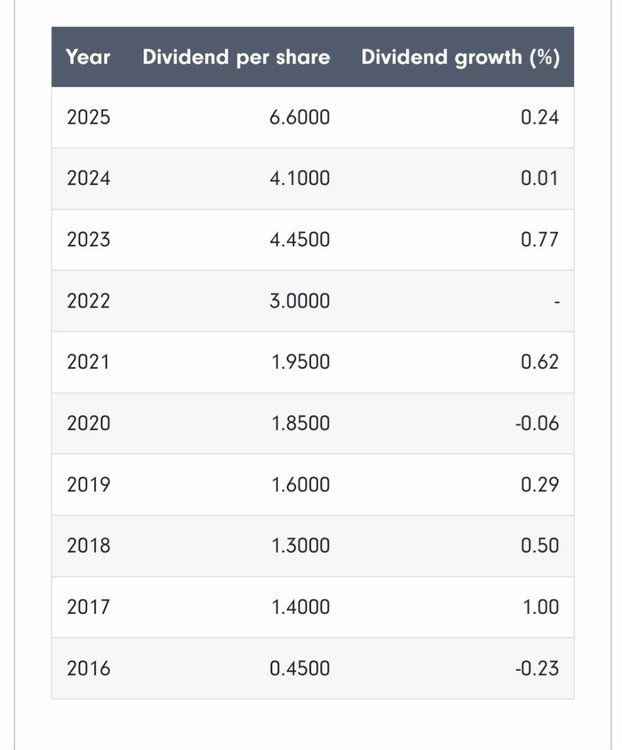The width and height of the screenshot is (622, 750).
Task: Click the 0.4500 dividend per share value
Action: click(299, 667)
